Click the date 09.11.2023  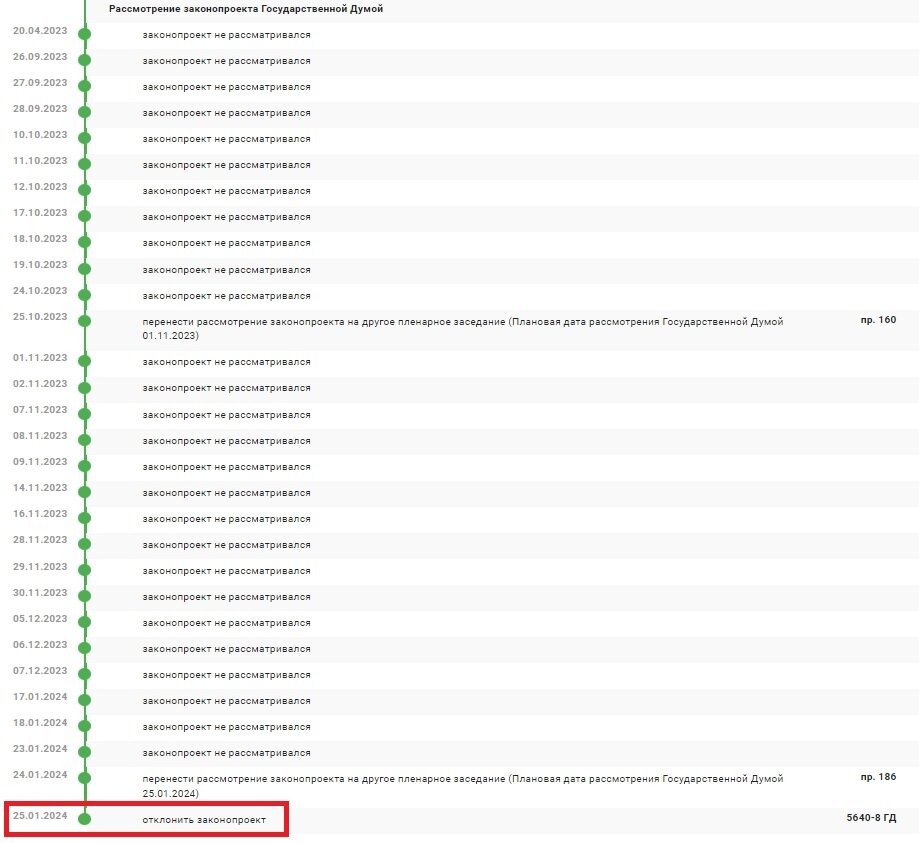click(x=40, y=461)
